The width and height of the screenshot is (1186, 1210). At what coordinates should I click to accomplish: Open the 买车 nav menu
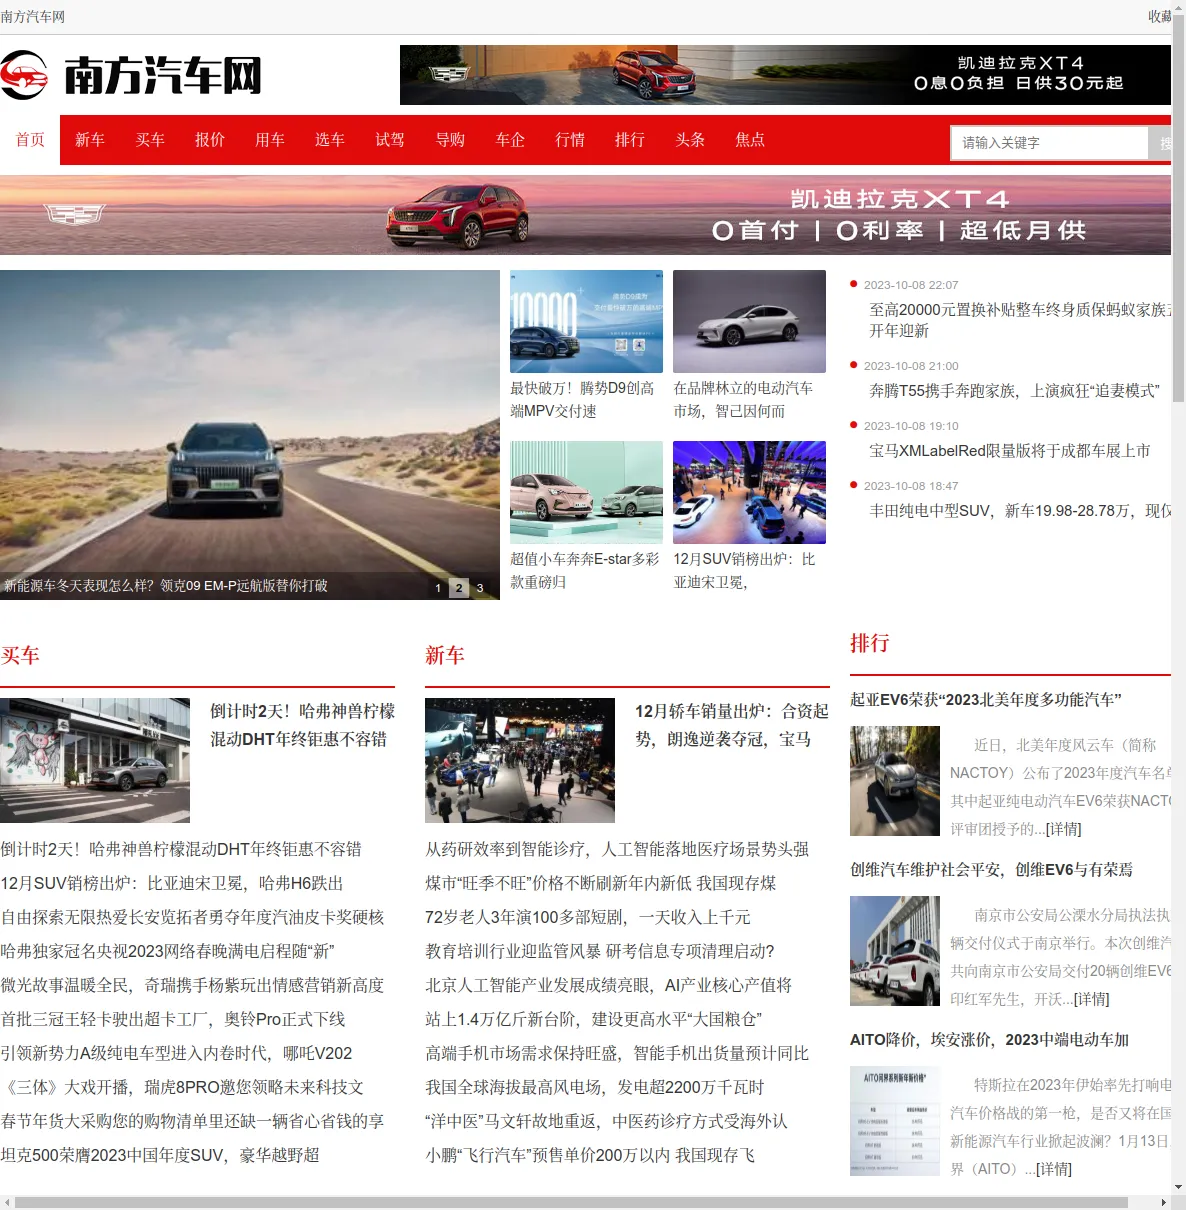coord(150,140)
